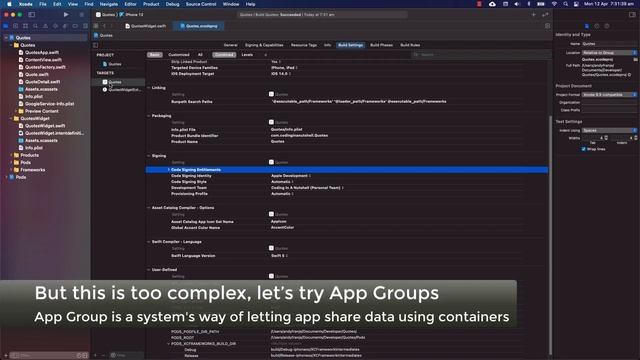This screenshot has height=360, width=640.
Task: Collapse the QuotesWidget folder in navigator
Action: pyautogui.click(x=11, y=119)
